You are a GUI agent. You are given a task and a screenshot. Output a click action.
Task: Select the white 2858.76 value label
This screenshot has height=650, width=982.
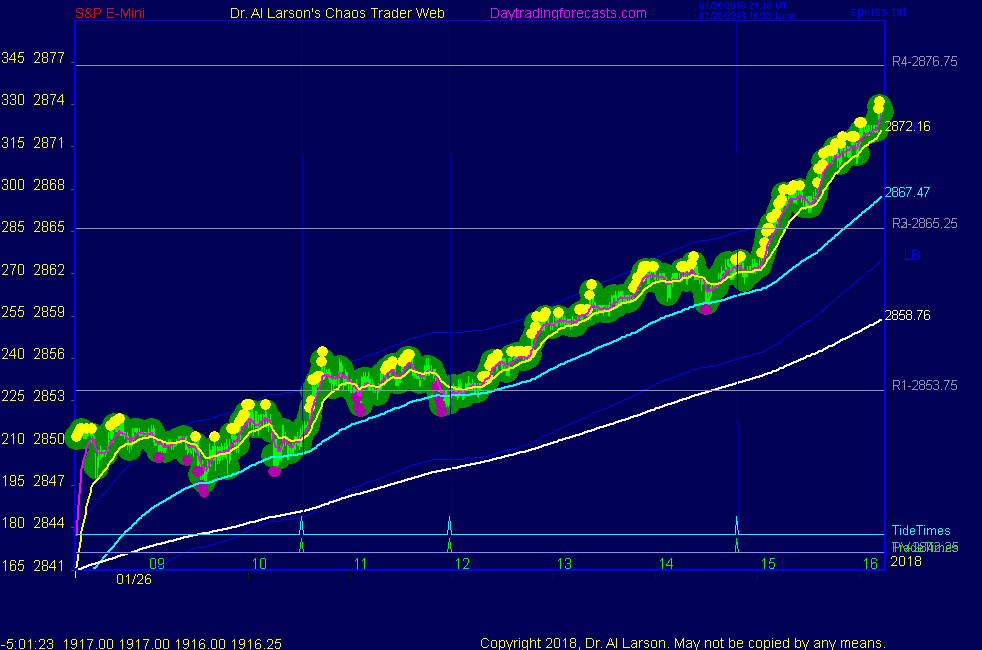tap(907, 316)
